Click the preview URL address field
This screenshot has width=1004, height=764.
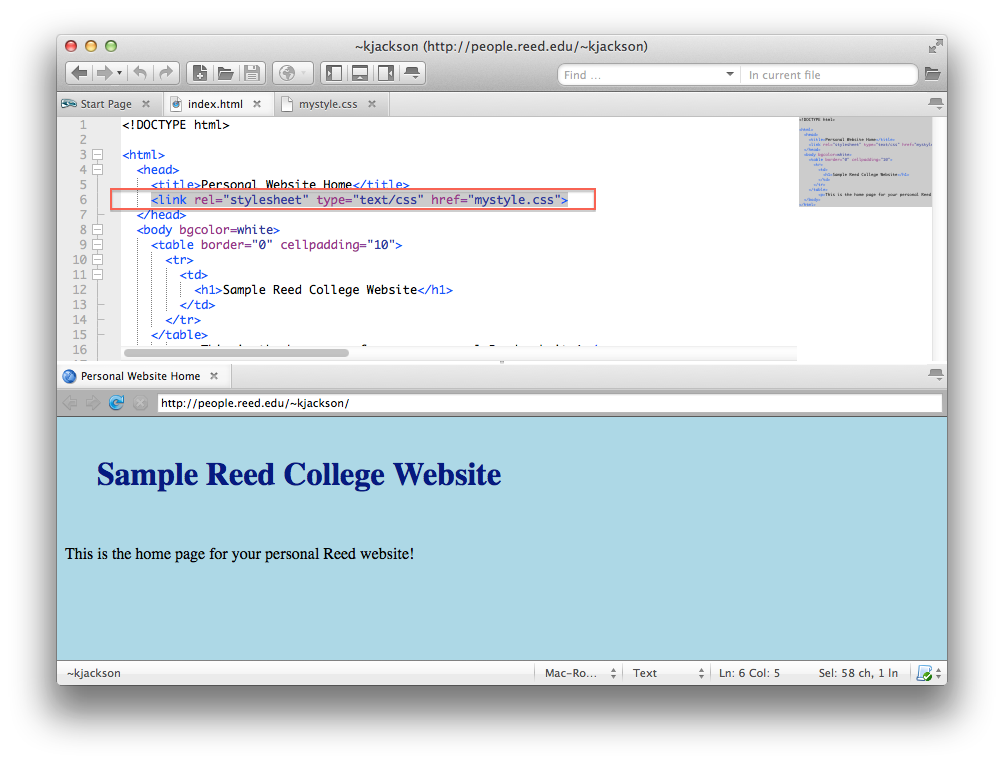[548, 403]
